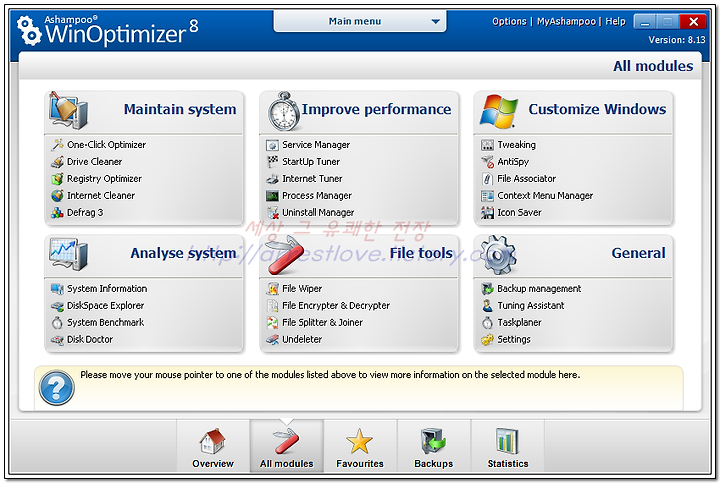Click the StartUp Tuner flag icon
Image resolution: width=720 pixels, height=483 pixels.
272,162
